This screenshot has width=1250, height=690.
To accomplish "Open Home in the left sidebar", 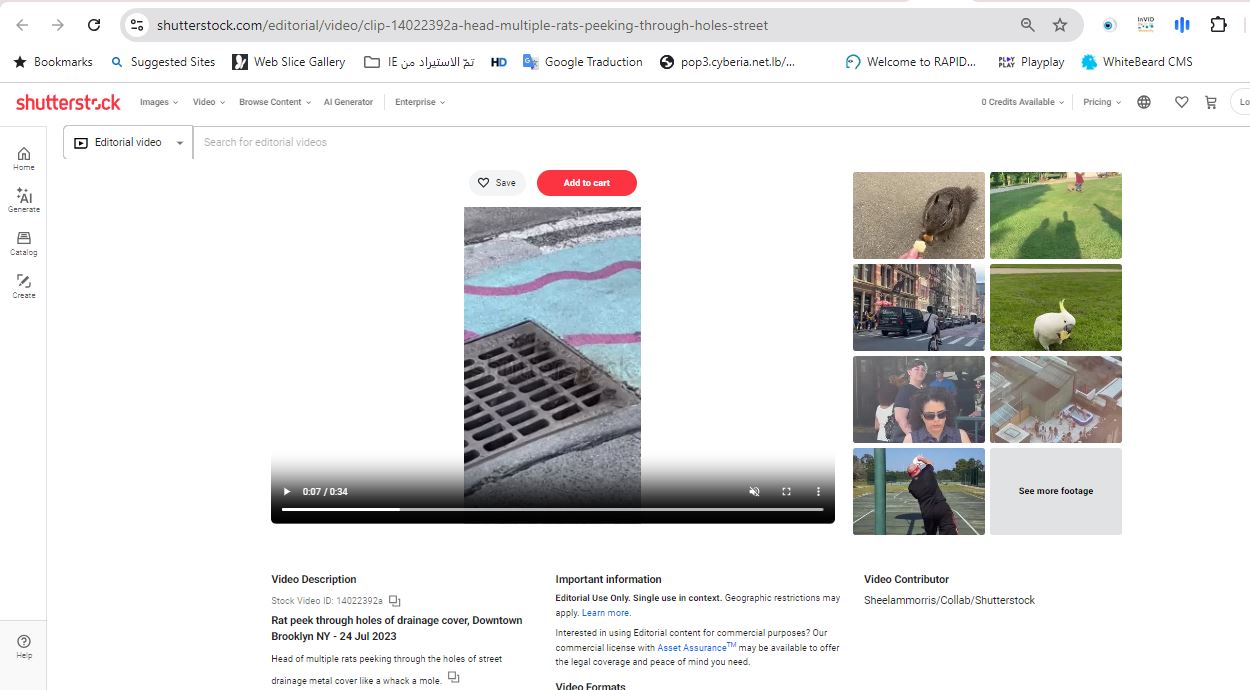I will click(x=24, y=158).
